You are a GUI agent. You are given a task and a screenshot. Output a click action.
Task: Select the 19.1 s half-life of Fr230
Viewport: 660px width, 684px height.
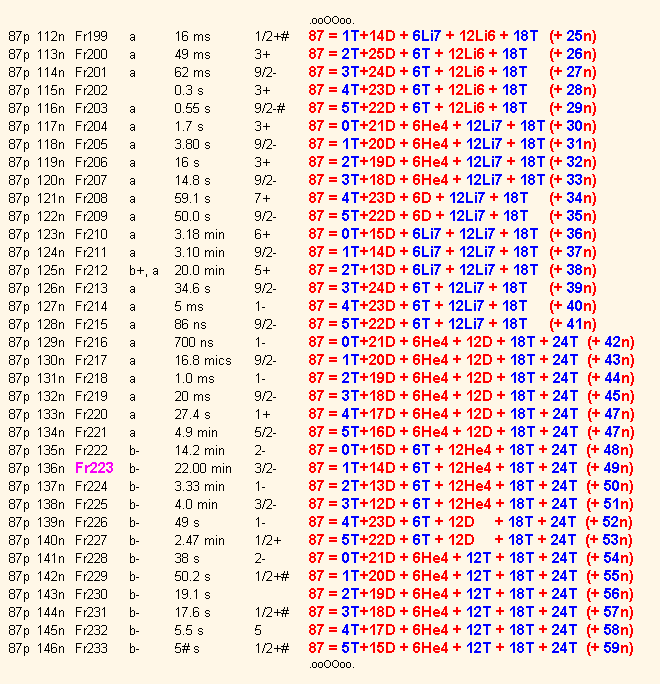pyautogui.click(x=192, y=594)
